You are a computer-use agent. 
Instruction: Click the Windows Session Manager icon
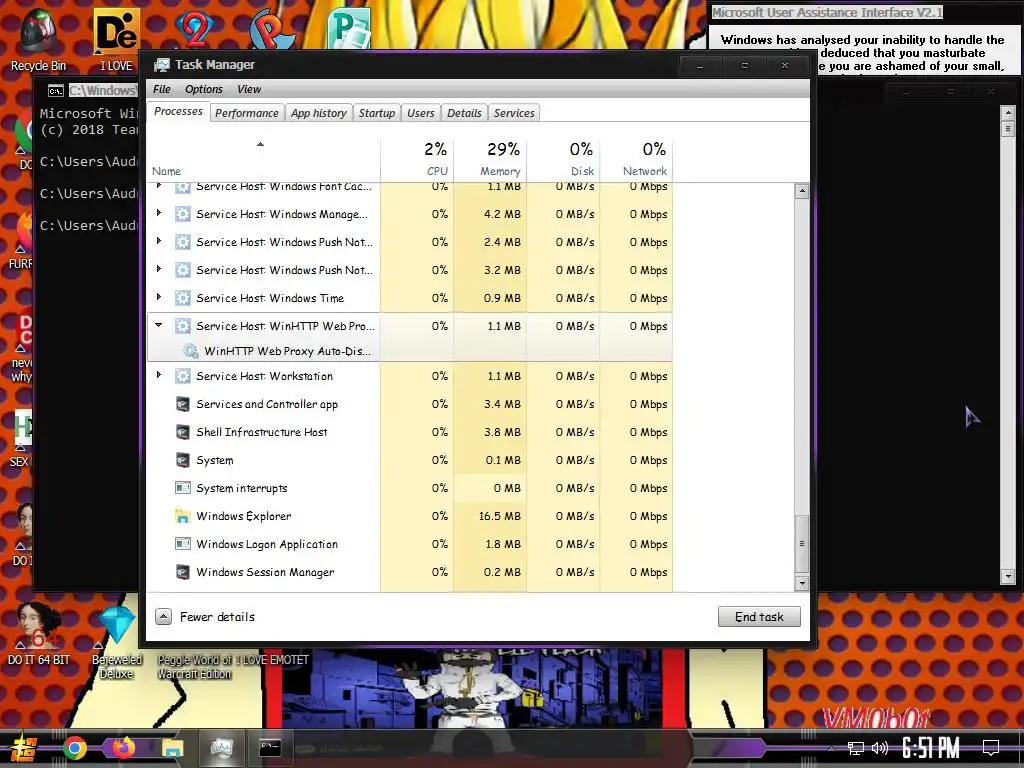point(183,572)
